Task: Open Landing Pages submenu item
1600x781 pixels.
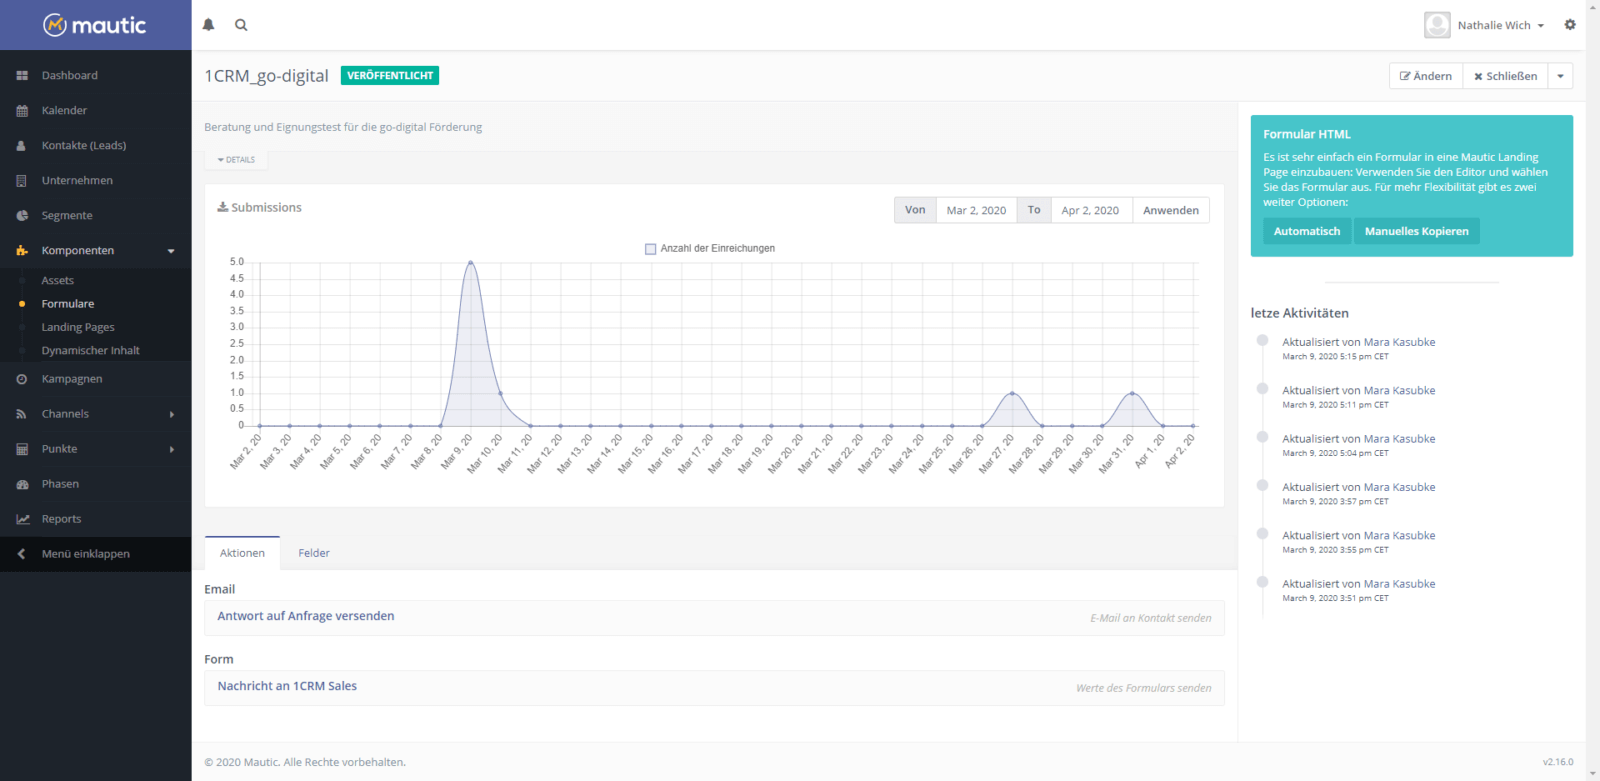Action: click(78, 327)
